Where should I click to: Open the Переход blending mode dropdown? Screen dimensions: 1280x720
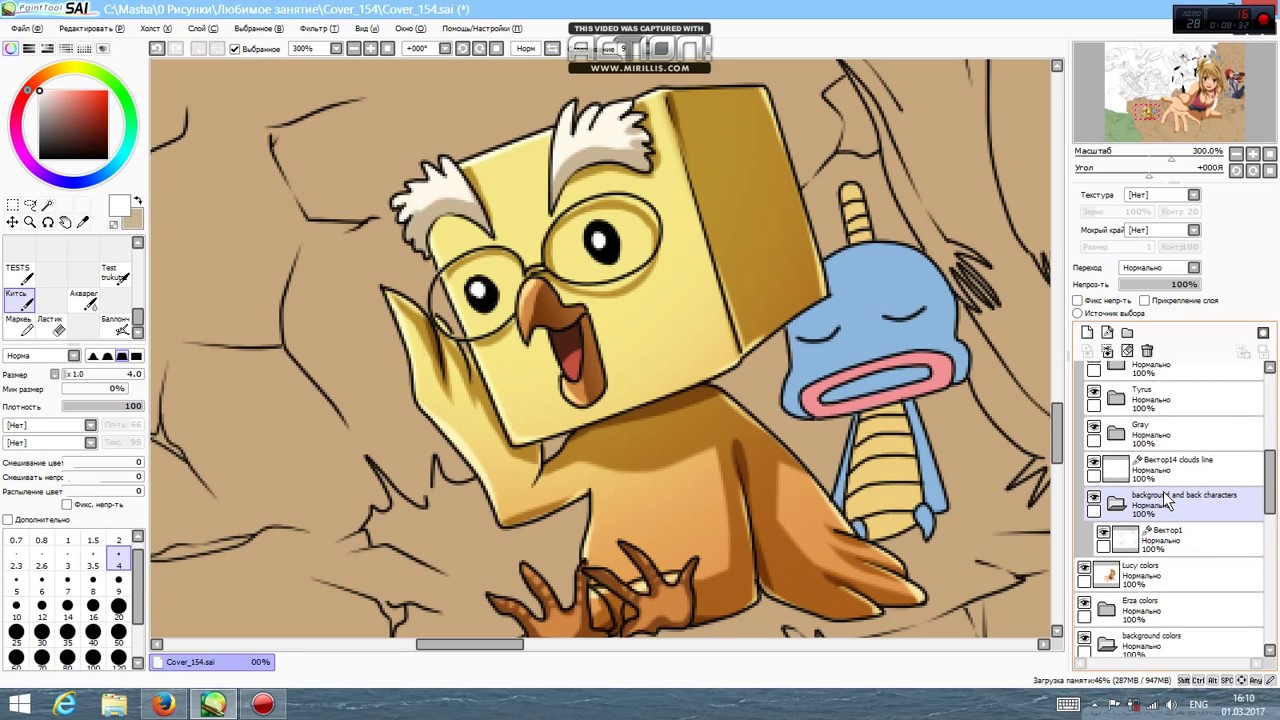tap(1194, 267)
